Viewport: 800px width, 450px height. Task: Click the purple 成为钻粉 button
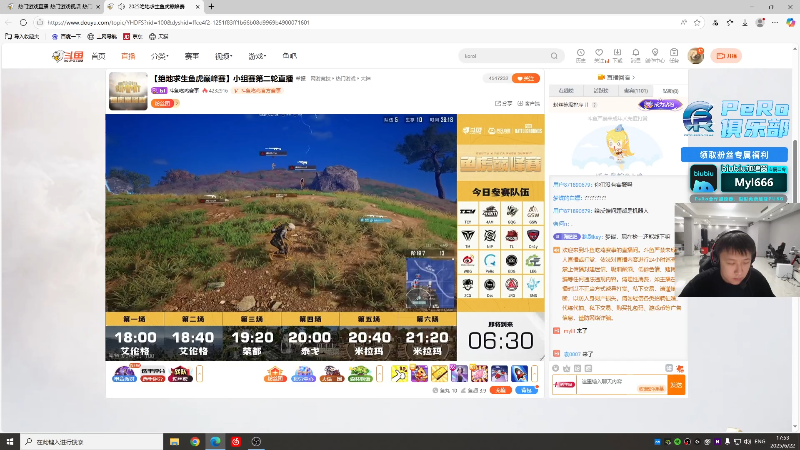(660, 105)
